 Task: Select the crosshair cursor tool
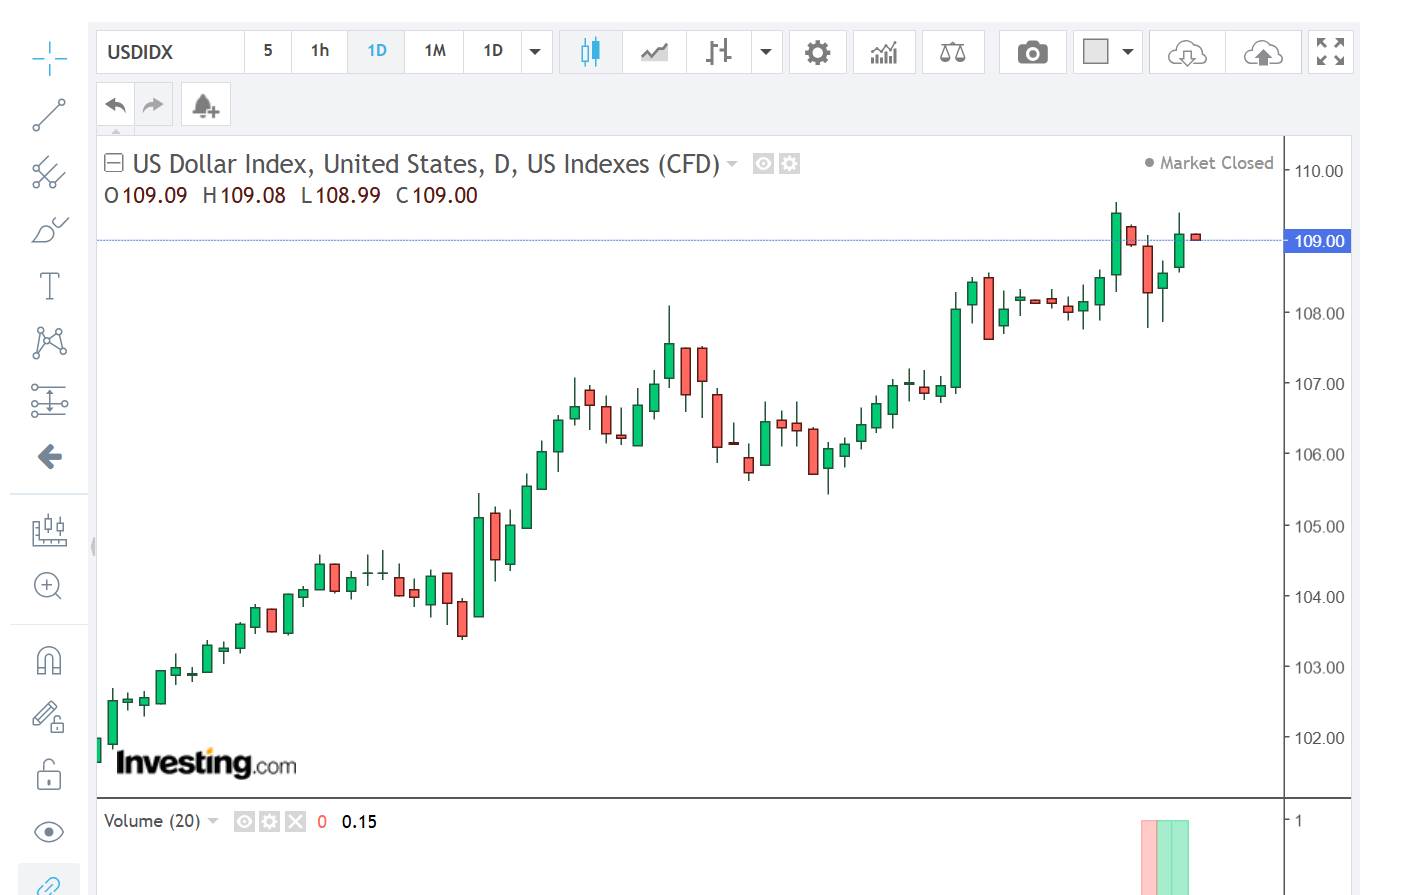point(49,58)
